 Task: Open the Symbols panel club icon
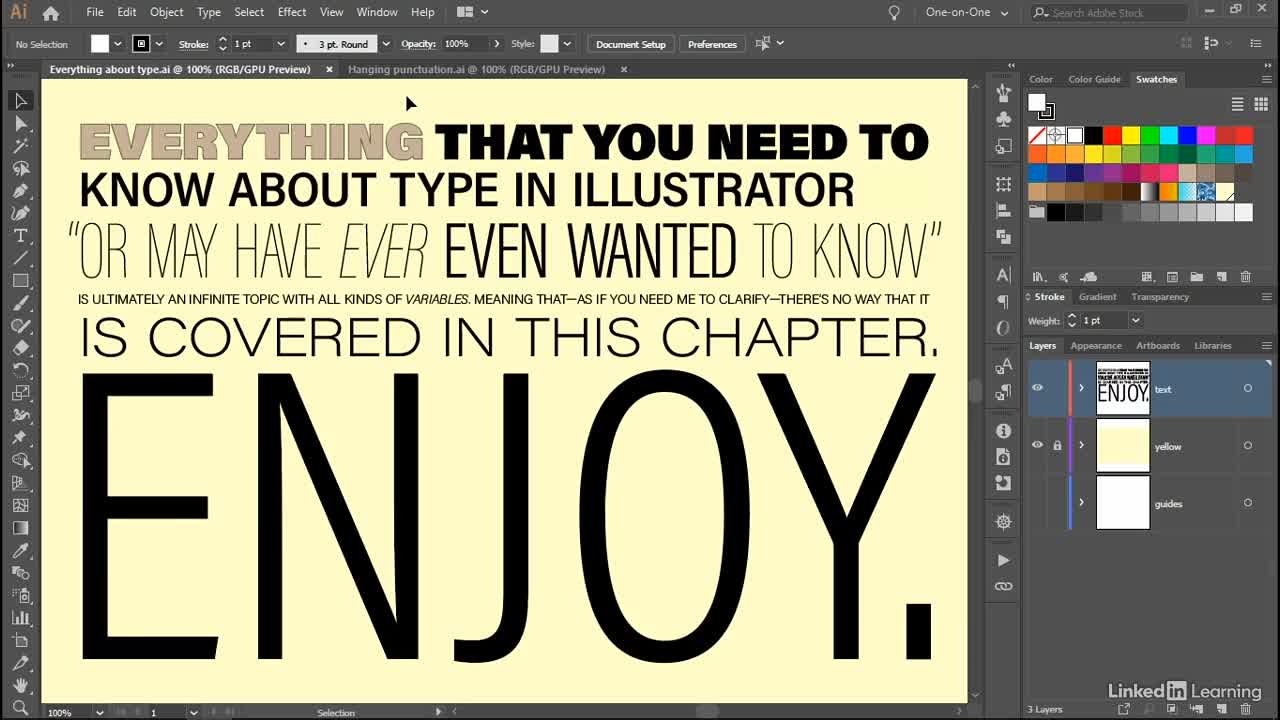coord(1004,119)
